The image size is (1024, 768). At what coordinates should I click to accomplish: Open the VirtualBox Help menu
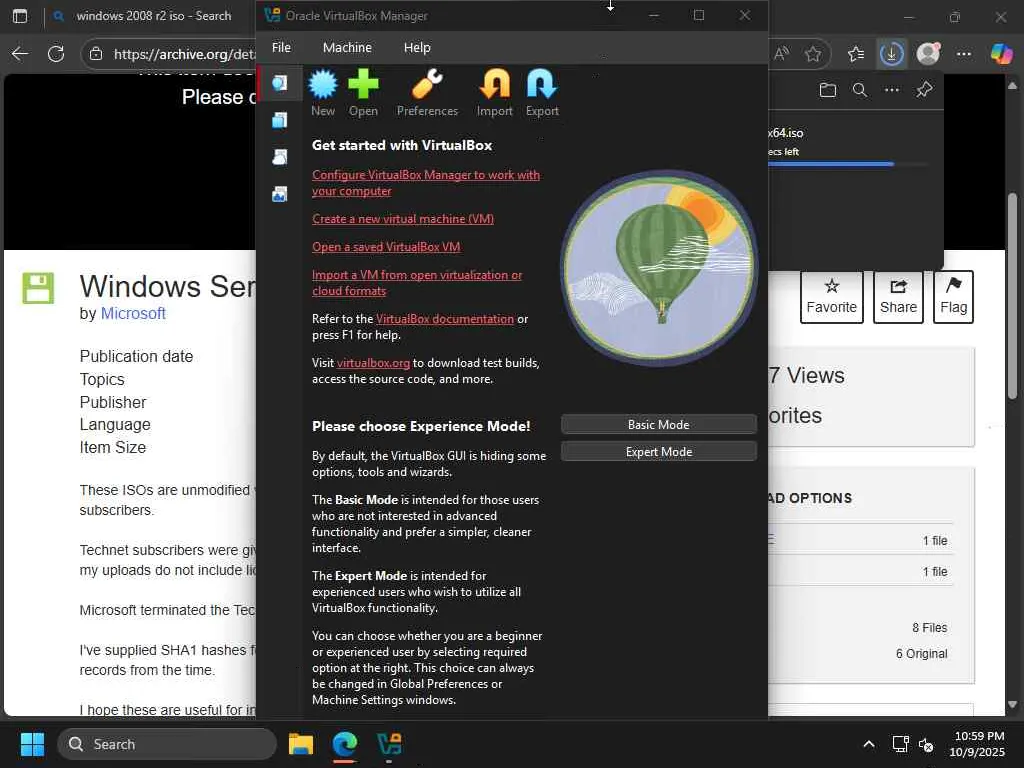417,48
